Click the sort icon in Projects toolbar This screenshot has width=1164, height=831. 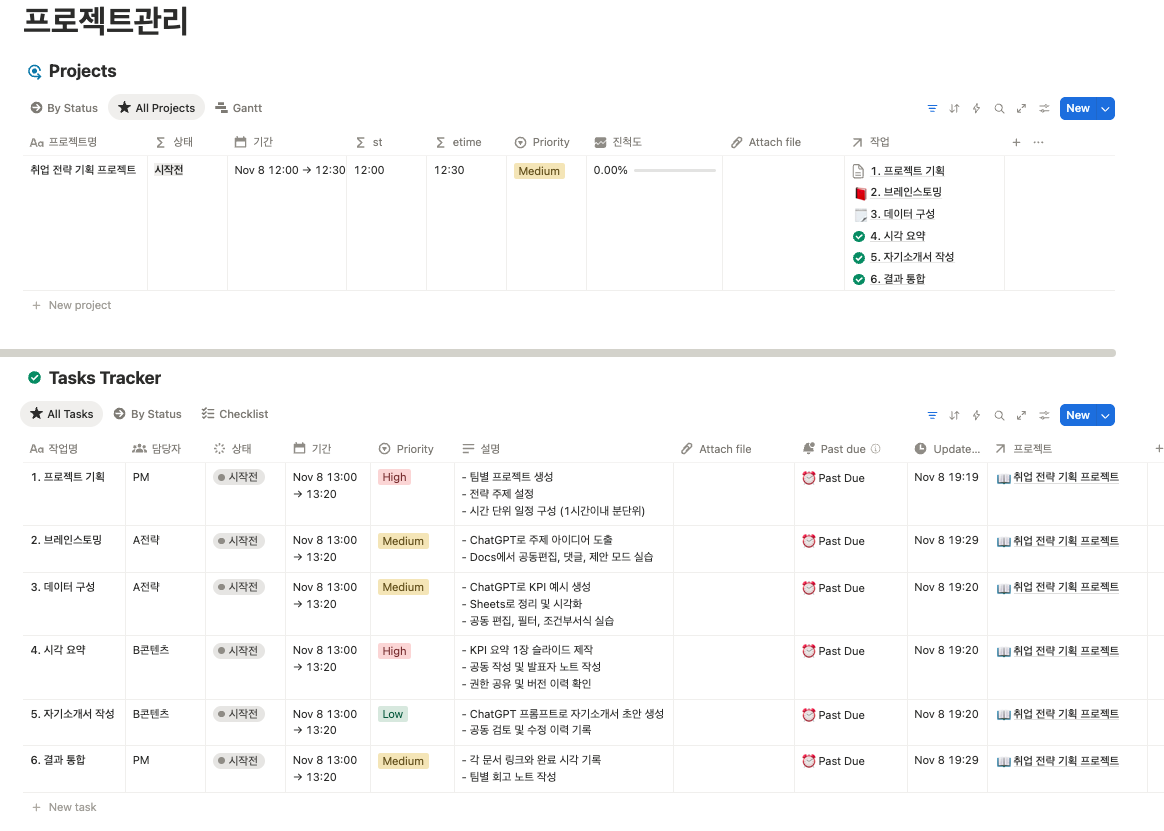point(954,108)
